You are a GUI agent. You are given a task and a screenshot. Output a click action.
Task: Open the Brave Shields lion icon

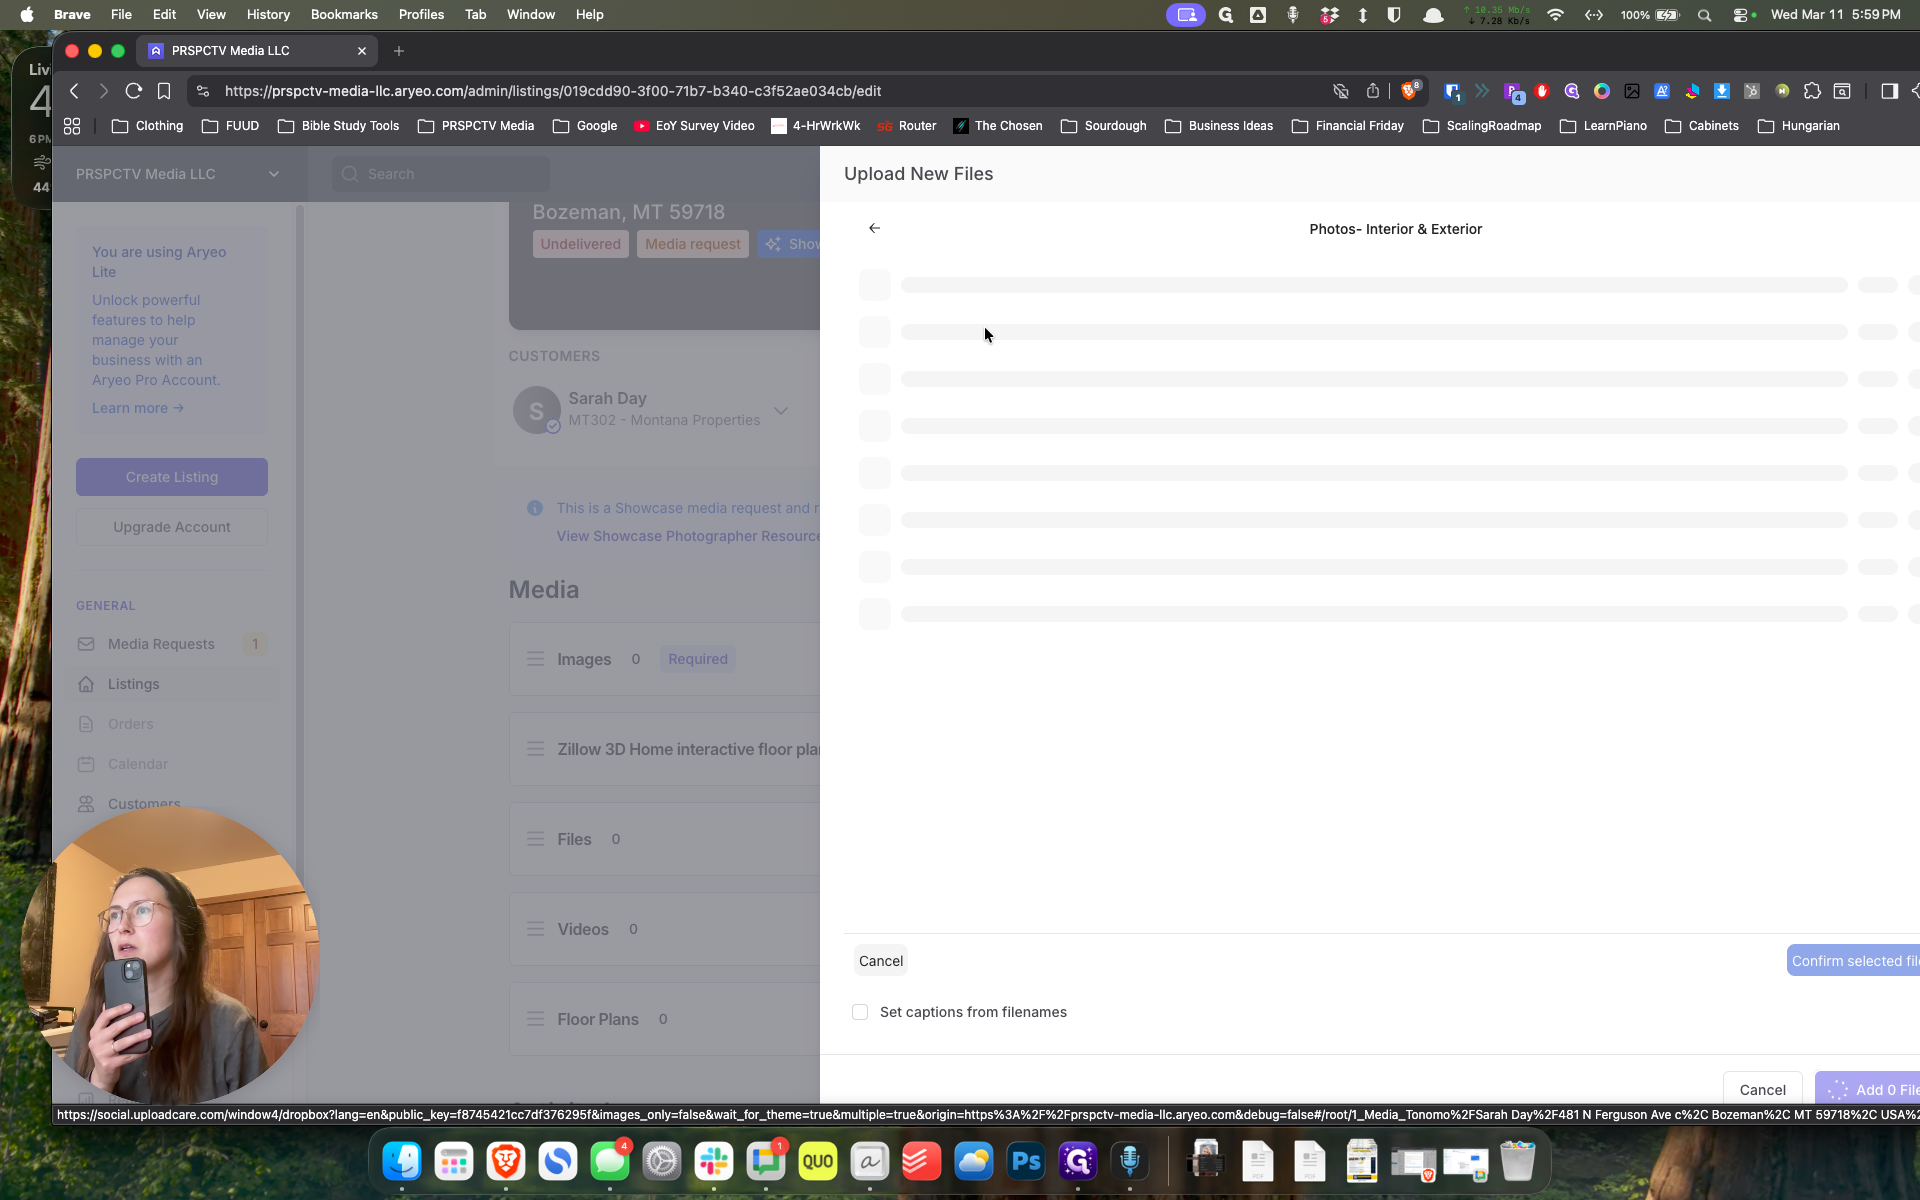[1409, 91]
